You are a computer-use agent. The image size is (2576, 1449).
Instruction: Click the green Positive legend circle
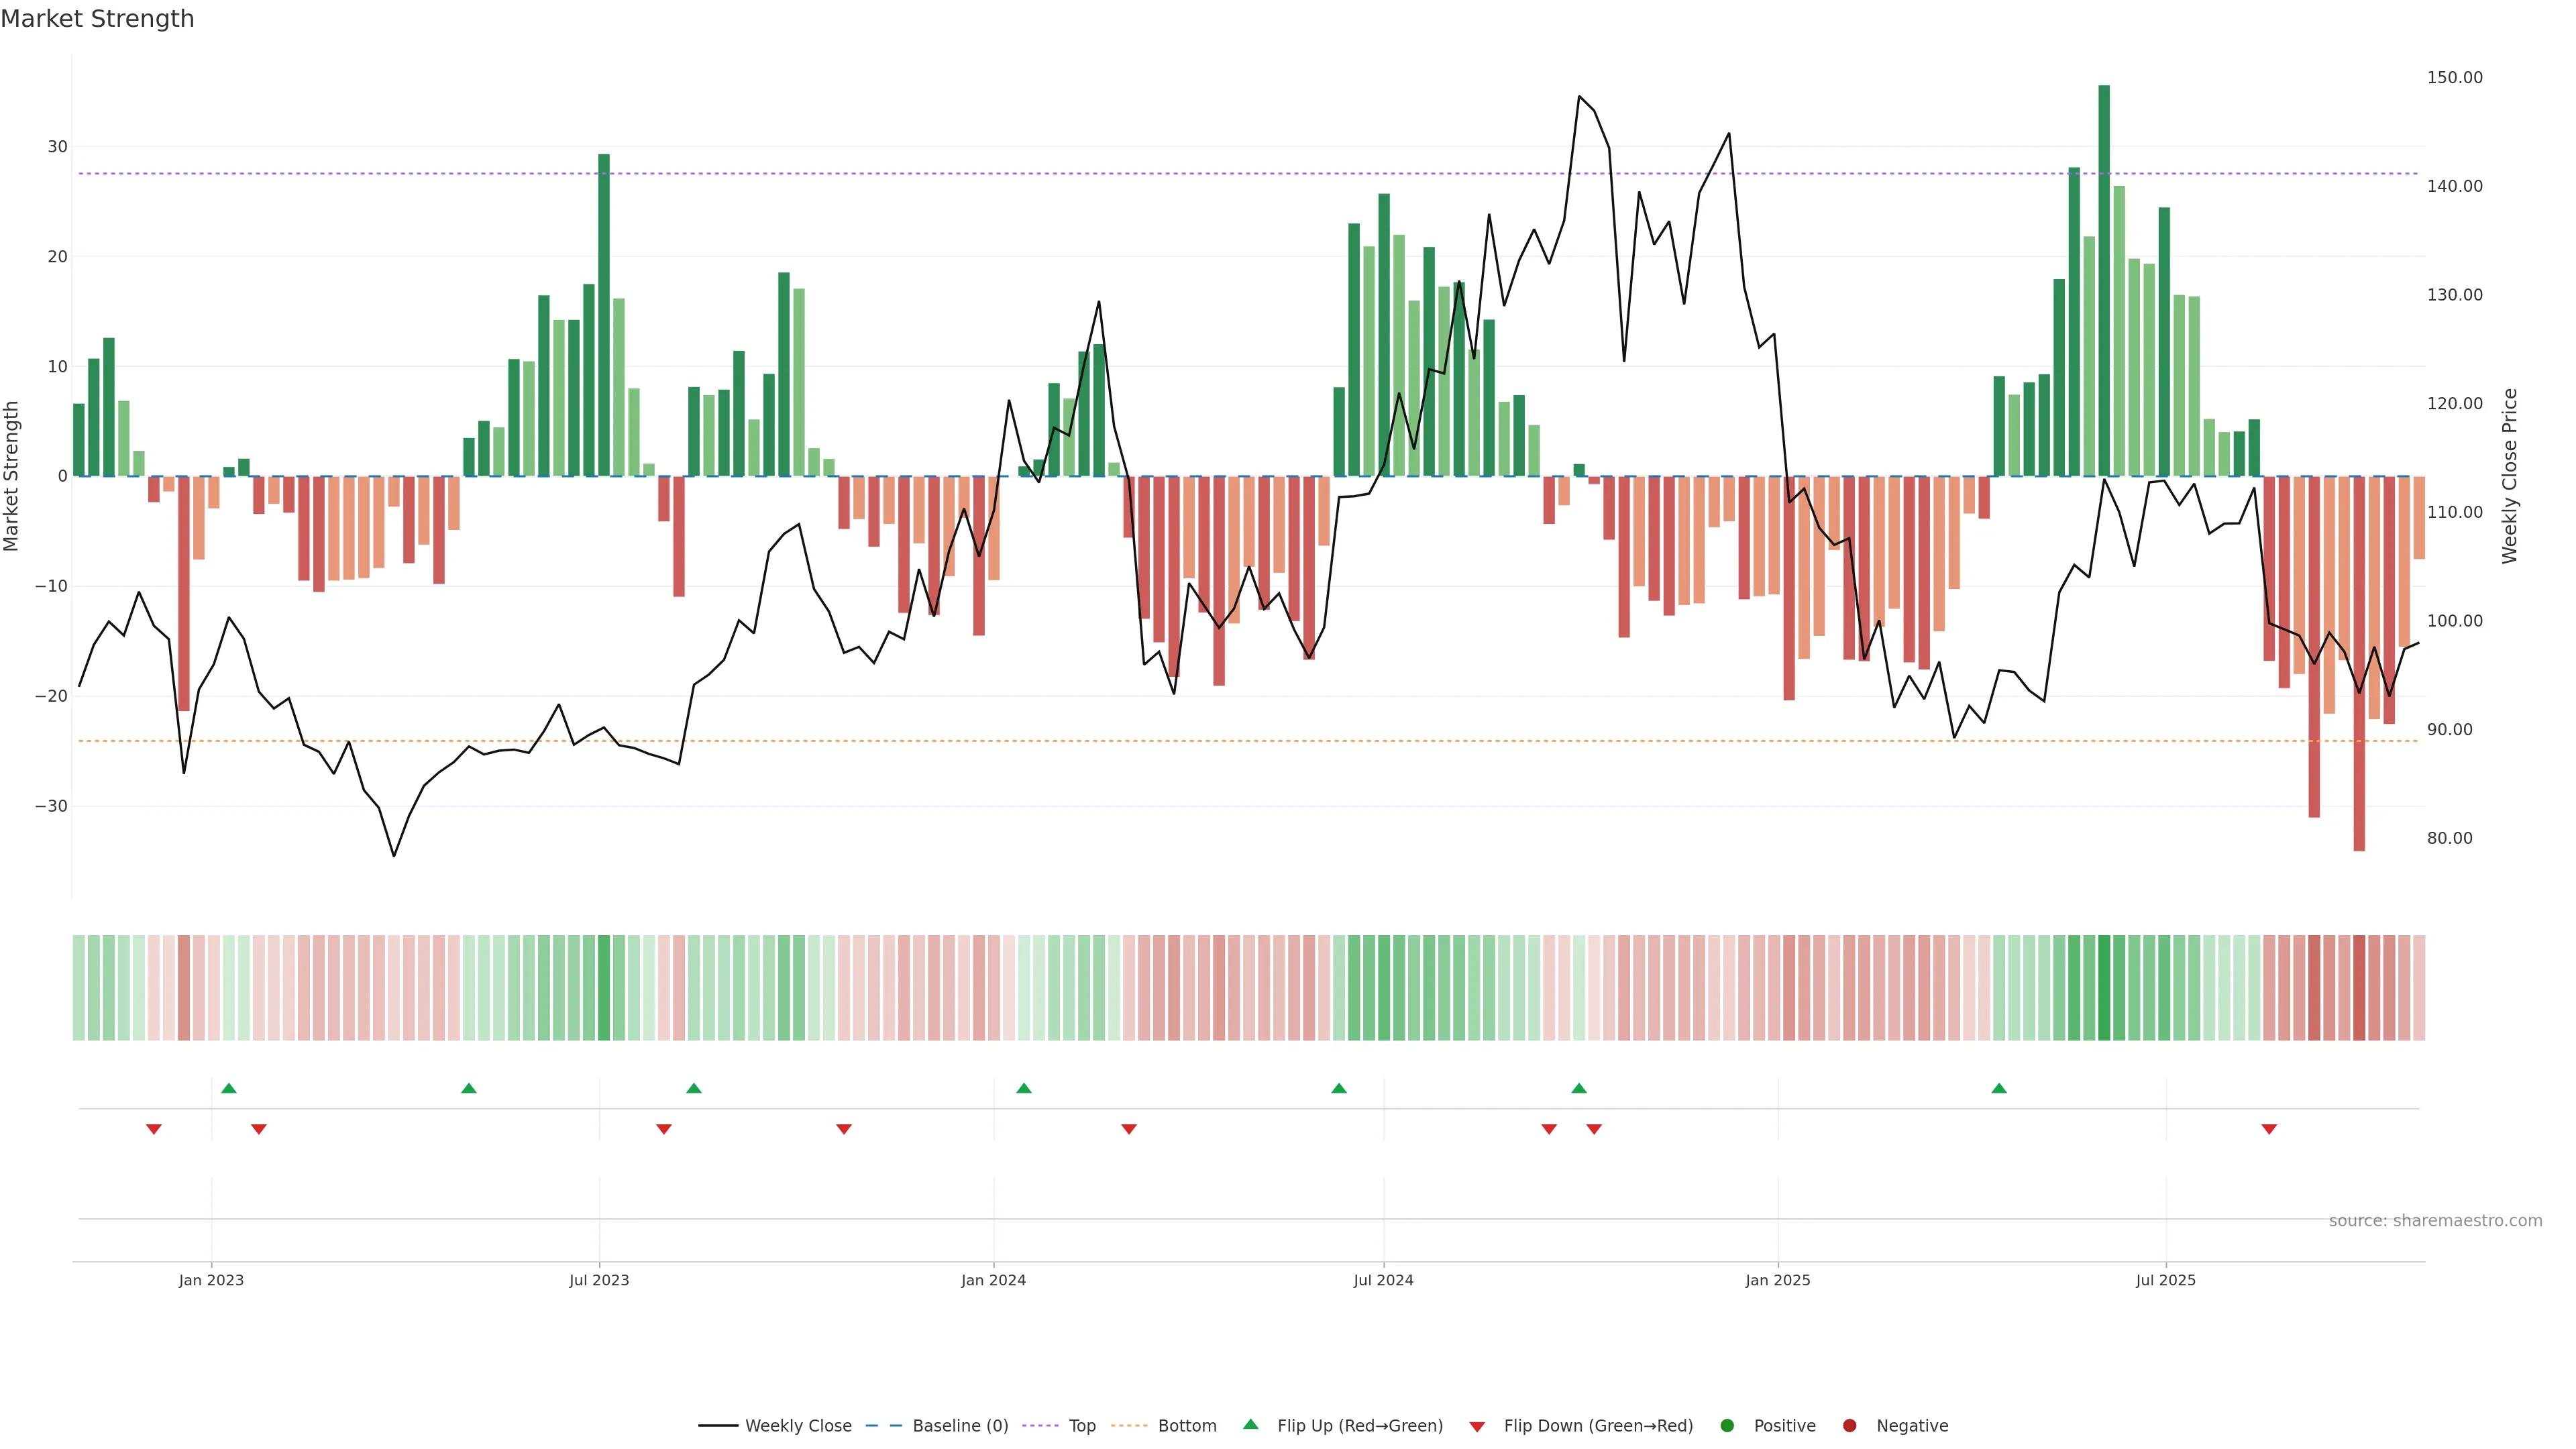pos(1727,1426)
